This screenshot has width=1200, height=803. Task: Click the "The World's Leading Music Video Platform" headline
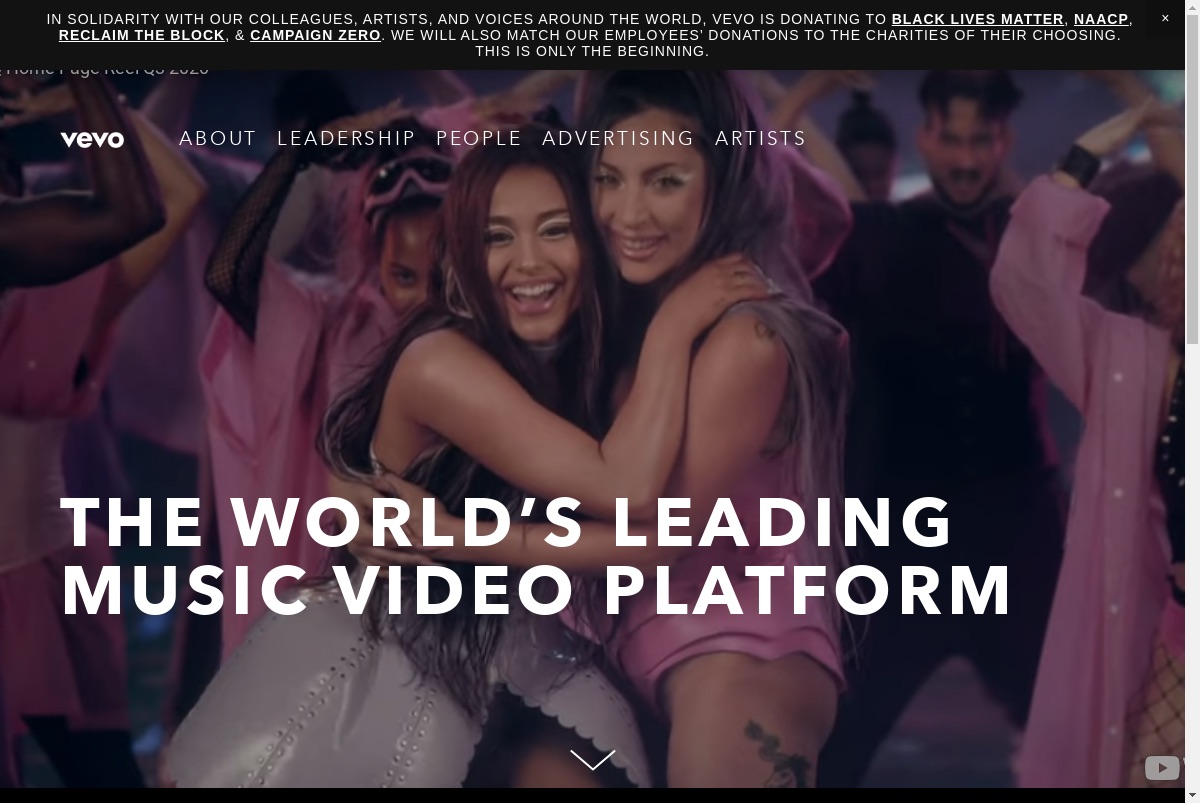point(537,556)
